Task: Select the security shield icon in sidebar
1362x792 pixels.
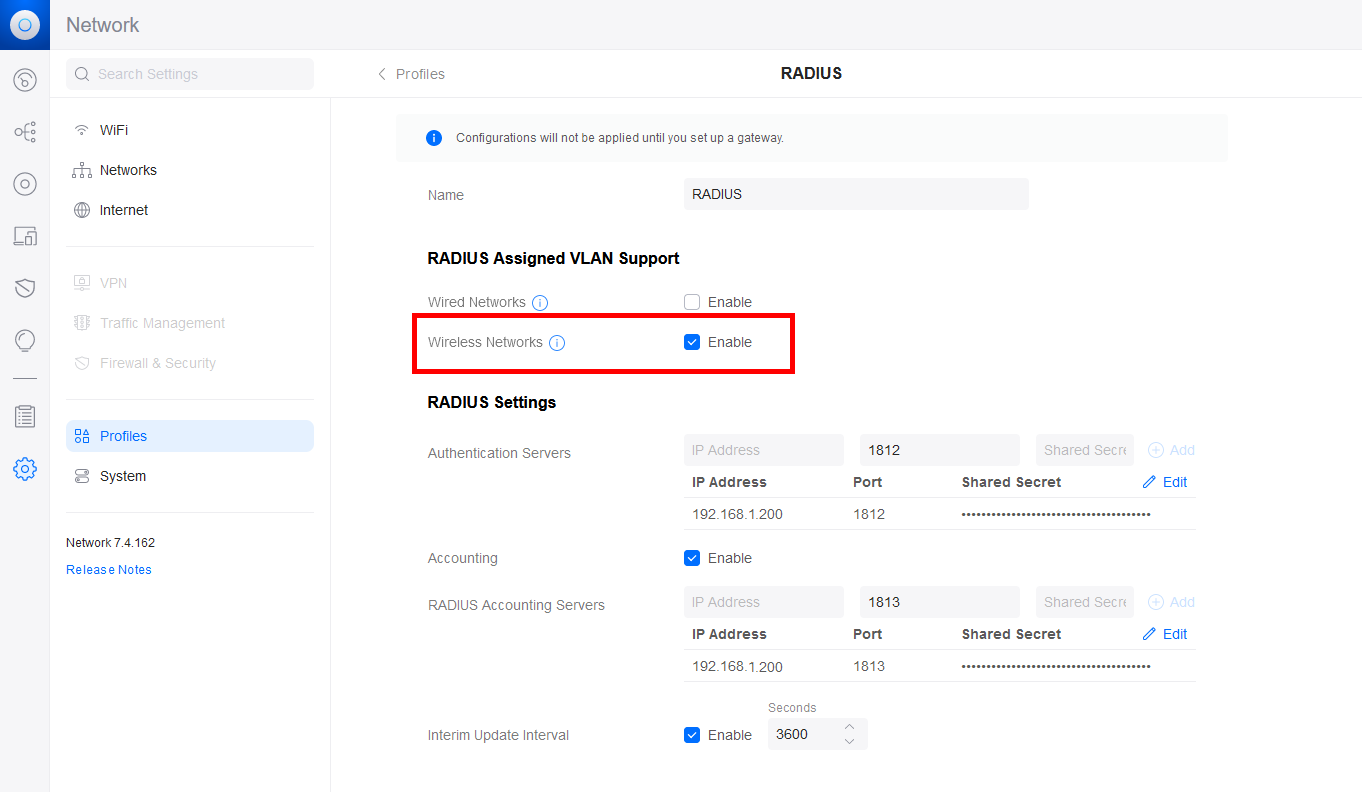Action: pyautogui.click(x=24, y=288)
